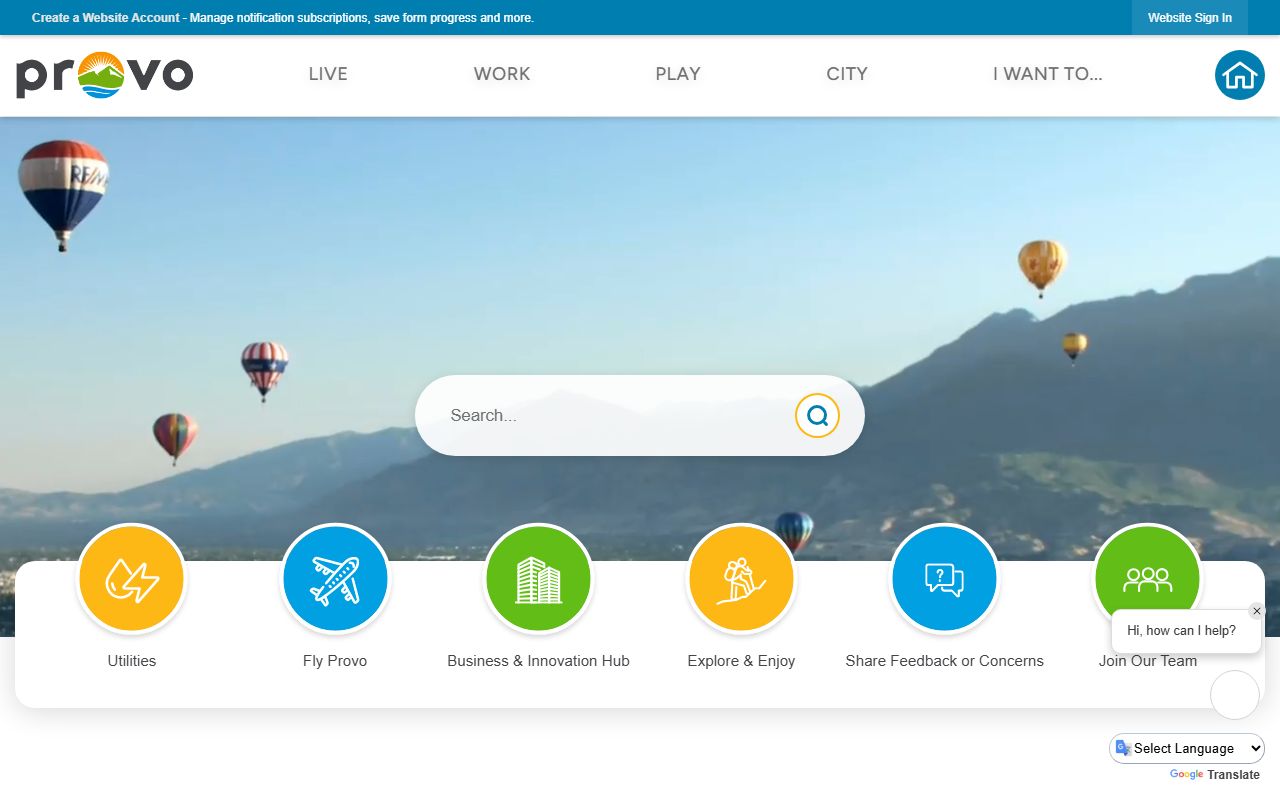The width and height of the screenshot is (1280, 800).
Task: Open the PLAY navigation menu
Action: click(x=678, y=74)
